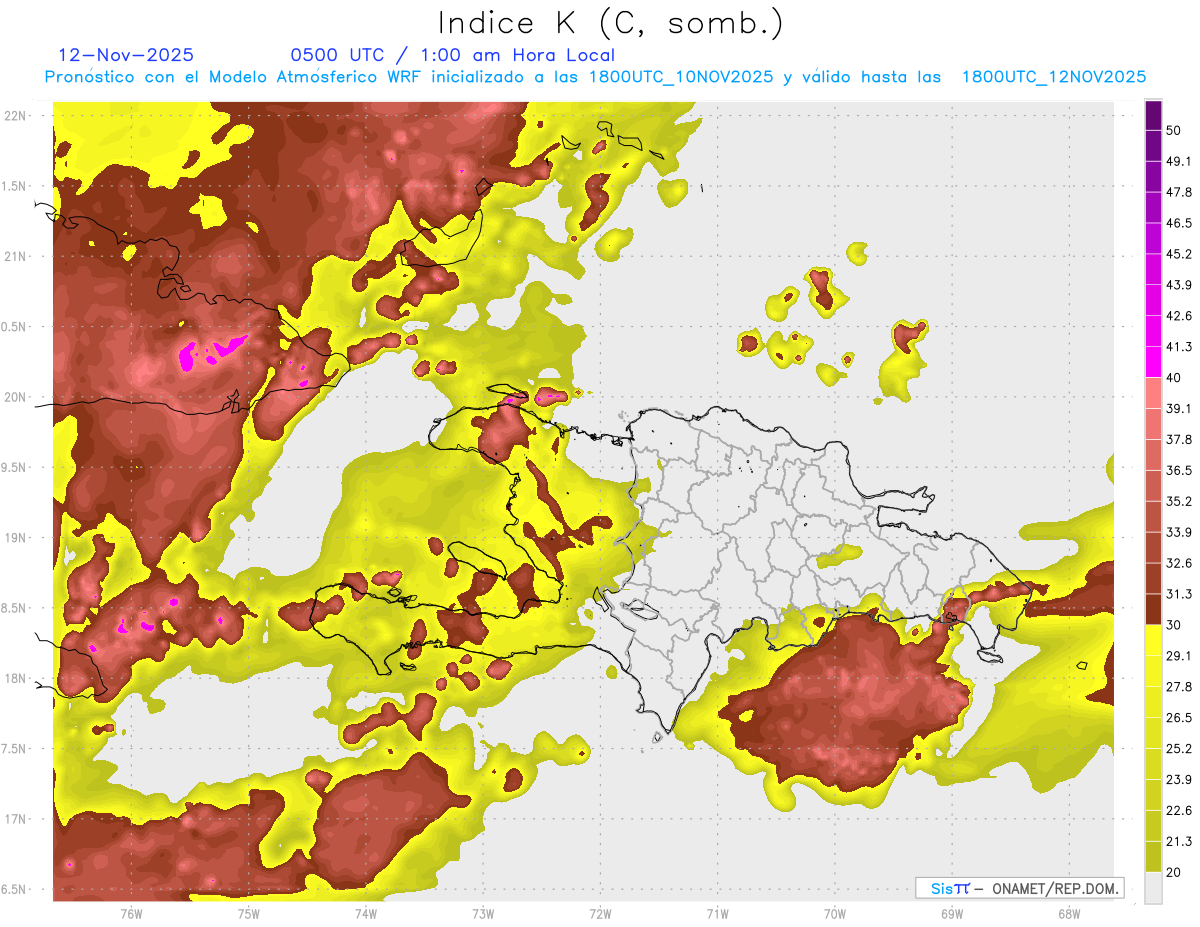This screenshot has height=927, width=1200.
Task: Click the longitude axis label "76W"
Action: [131, 914]
